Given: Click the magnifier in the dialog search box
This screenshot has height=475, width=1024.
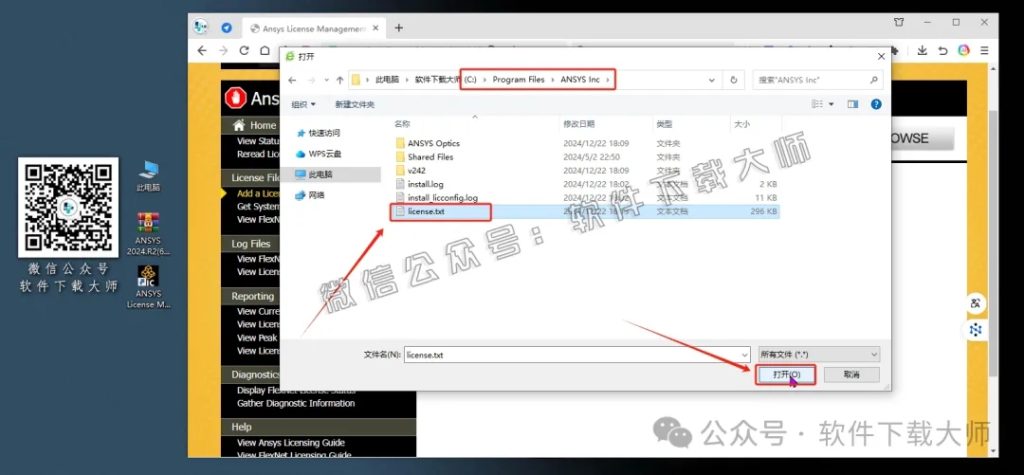Looking at the screenshot, I should (874, 80).
